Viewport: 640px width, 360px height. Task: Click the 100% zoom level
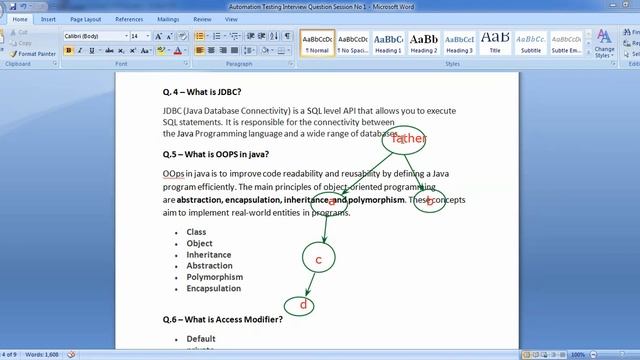(578, 355)
